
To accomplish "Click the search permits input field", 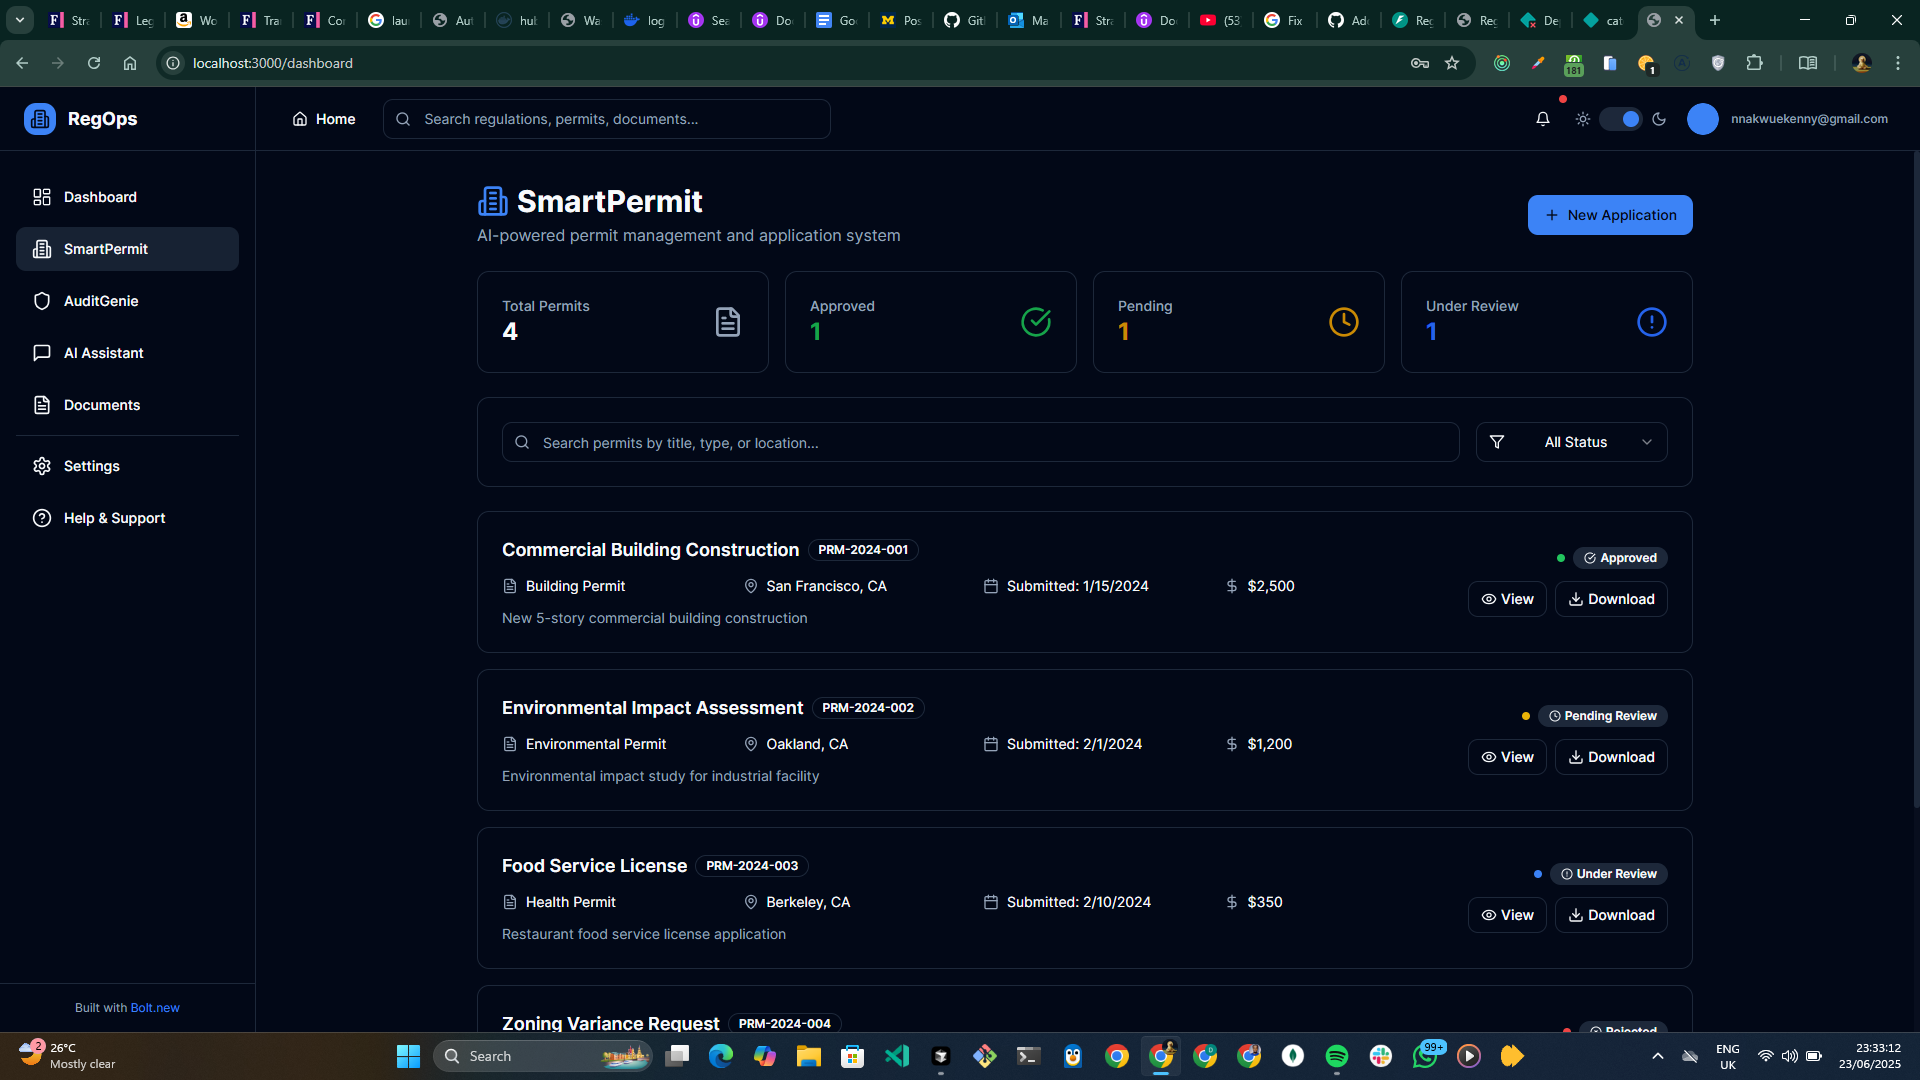I will click(x=980, y=442).
